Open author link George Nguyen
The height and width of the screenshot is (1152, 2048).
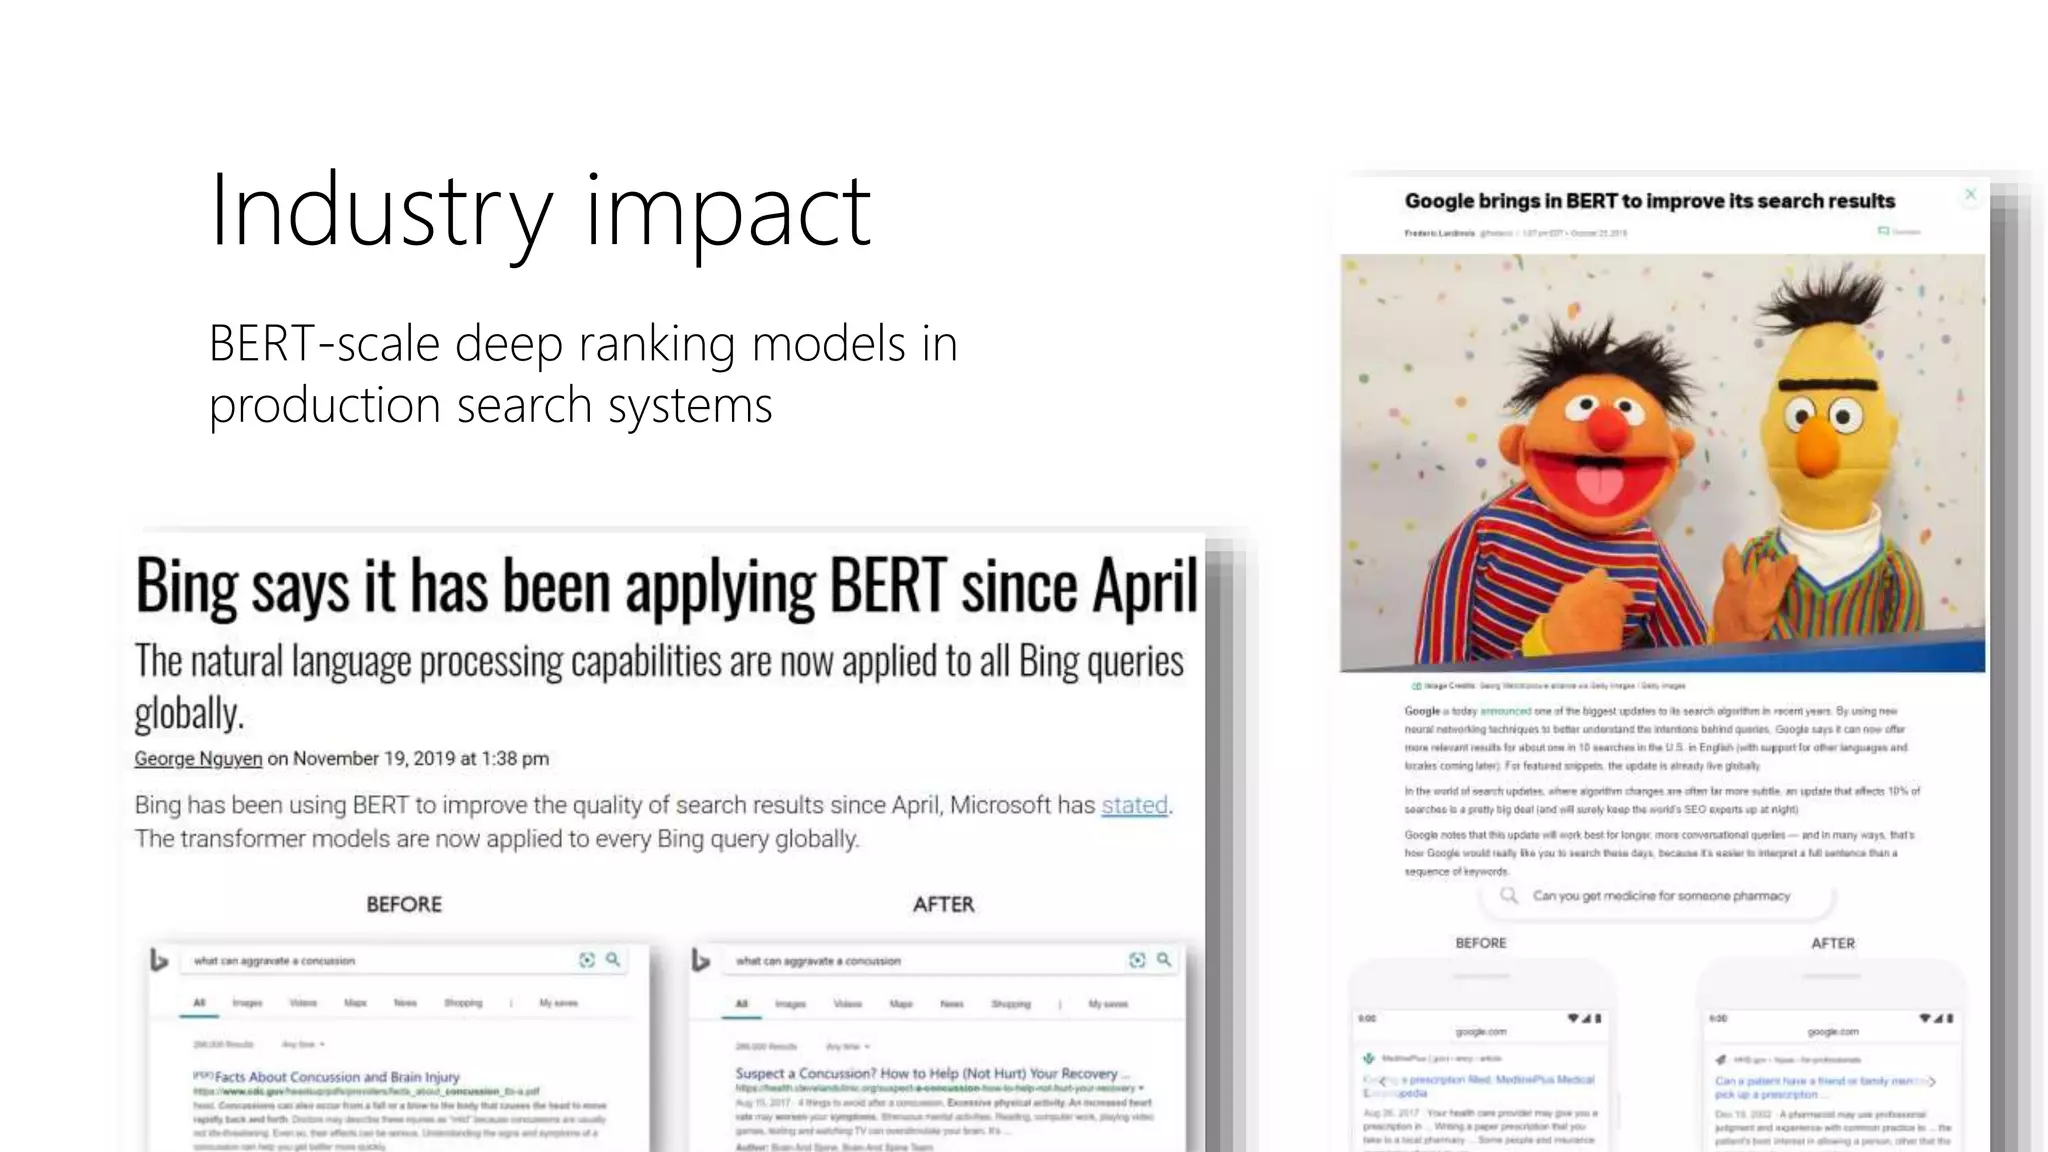click(x=198, y=758)
